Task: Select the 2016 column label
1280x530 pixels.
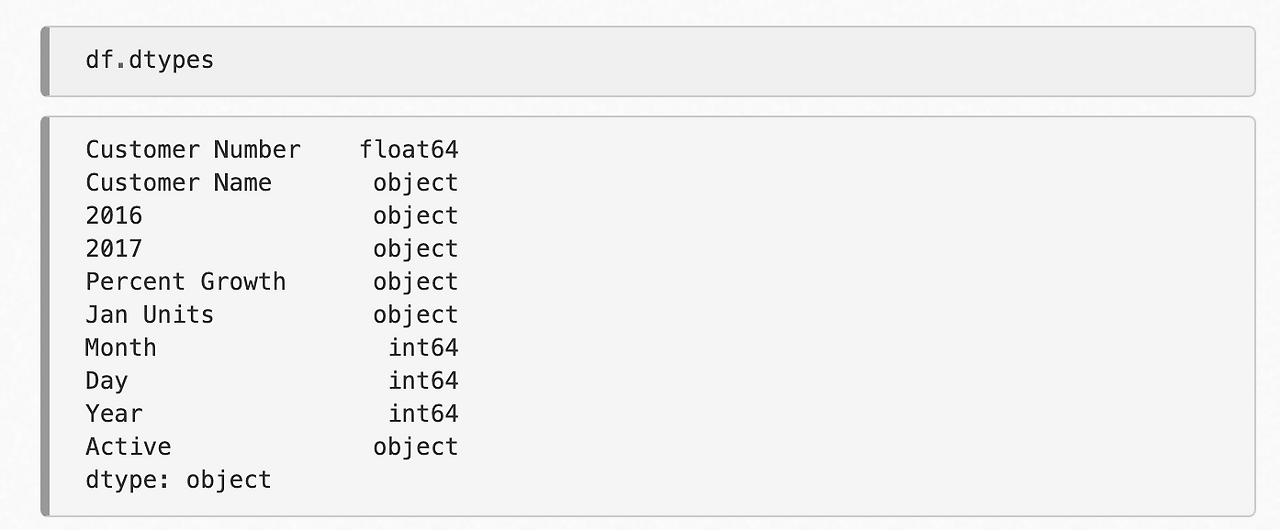Action: (114, 216)
